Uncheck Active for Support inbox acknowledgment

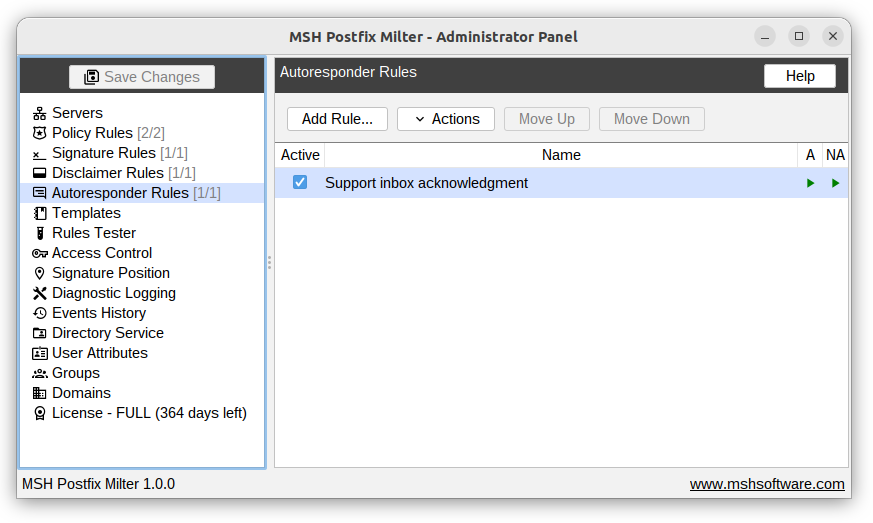(x=300, y=182)
